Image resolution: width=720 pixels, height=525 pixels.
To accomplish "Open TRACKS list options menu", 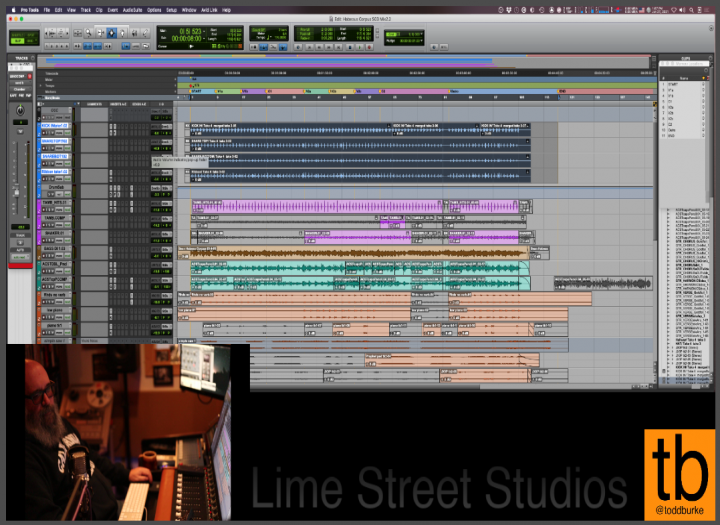I will (x=32, y=58).
